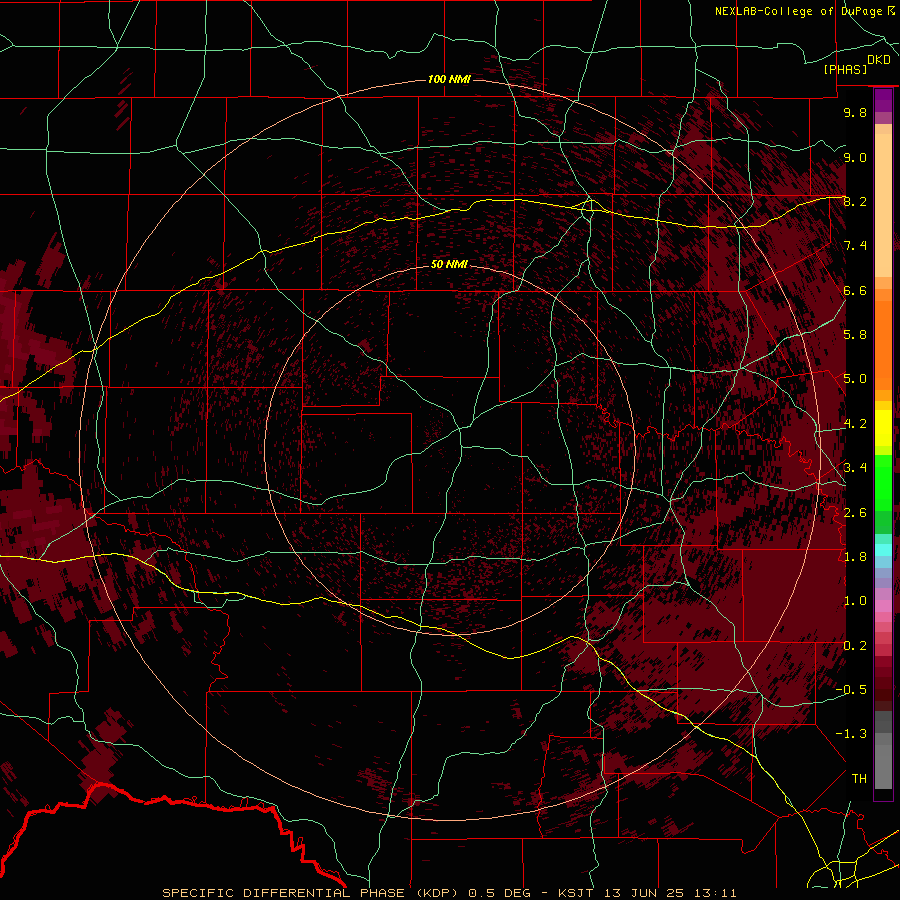Screen dimensions: 900x900
Task: Click the orange band of the color bar
Action: point(883,344)
